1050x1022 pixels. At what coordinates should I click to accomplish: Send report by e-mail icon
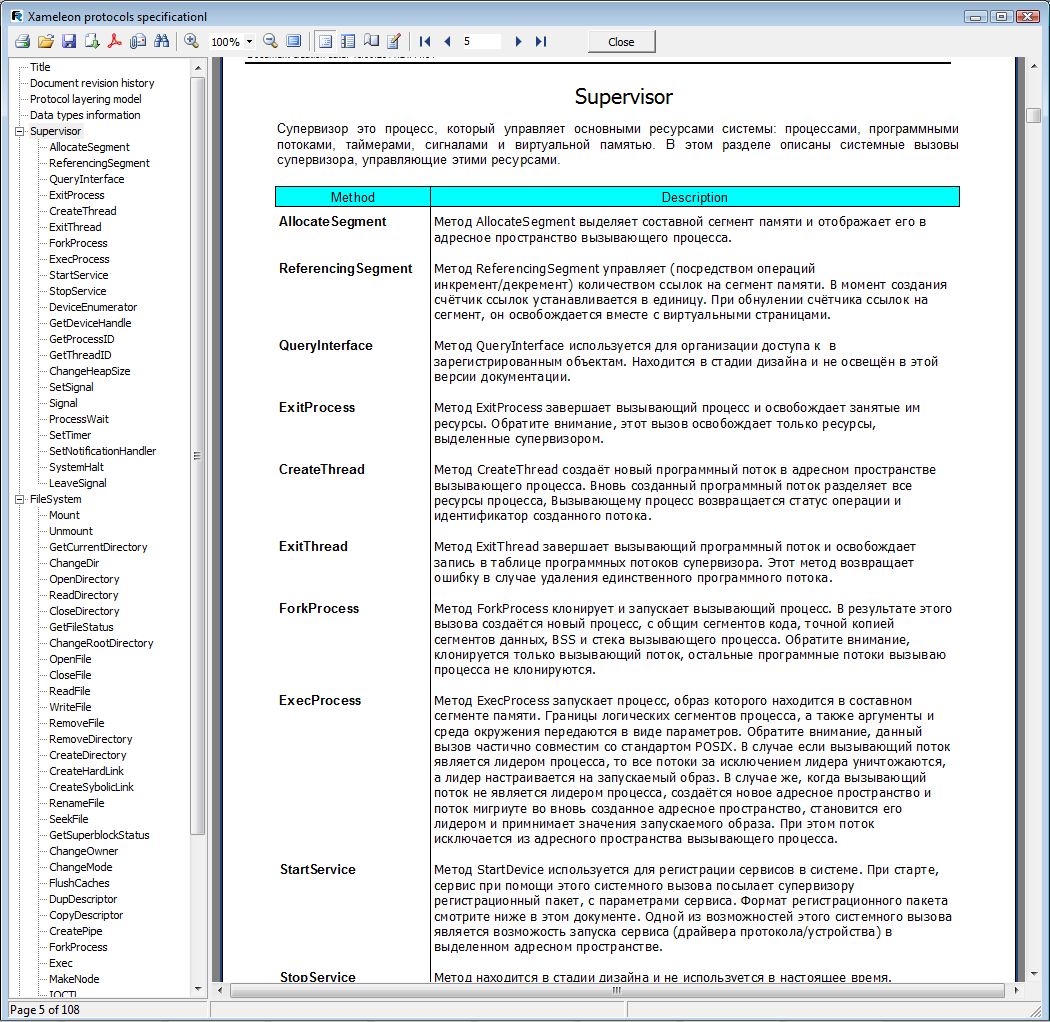click(138, 42)
